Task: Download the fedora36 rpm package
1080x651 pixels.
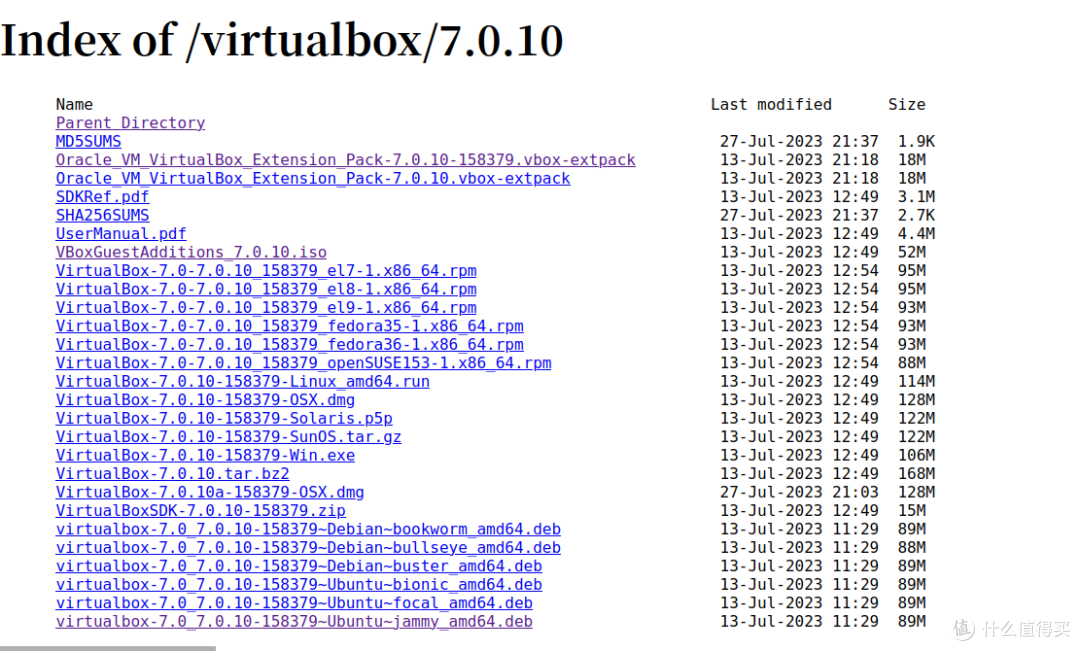Action: [289, 344]
